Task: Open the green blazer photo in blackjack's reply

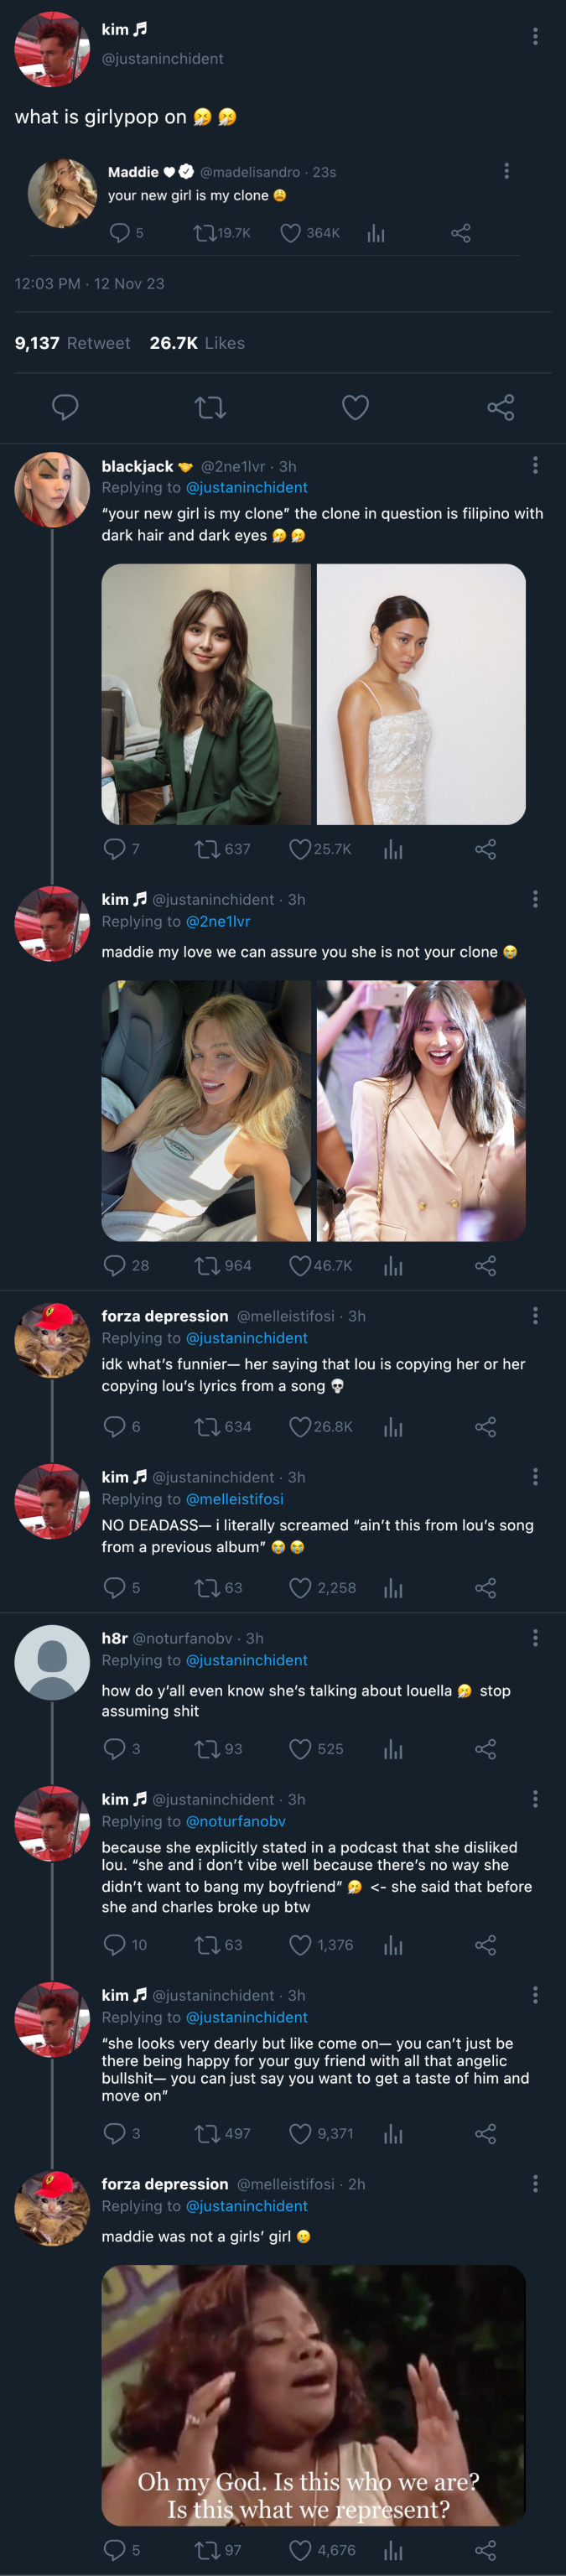Action: (206, 694)
